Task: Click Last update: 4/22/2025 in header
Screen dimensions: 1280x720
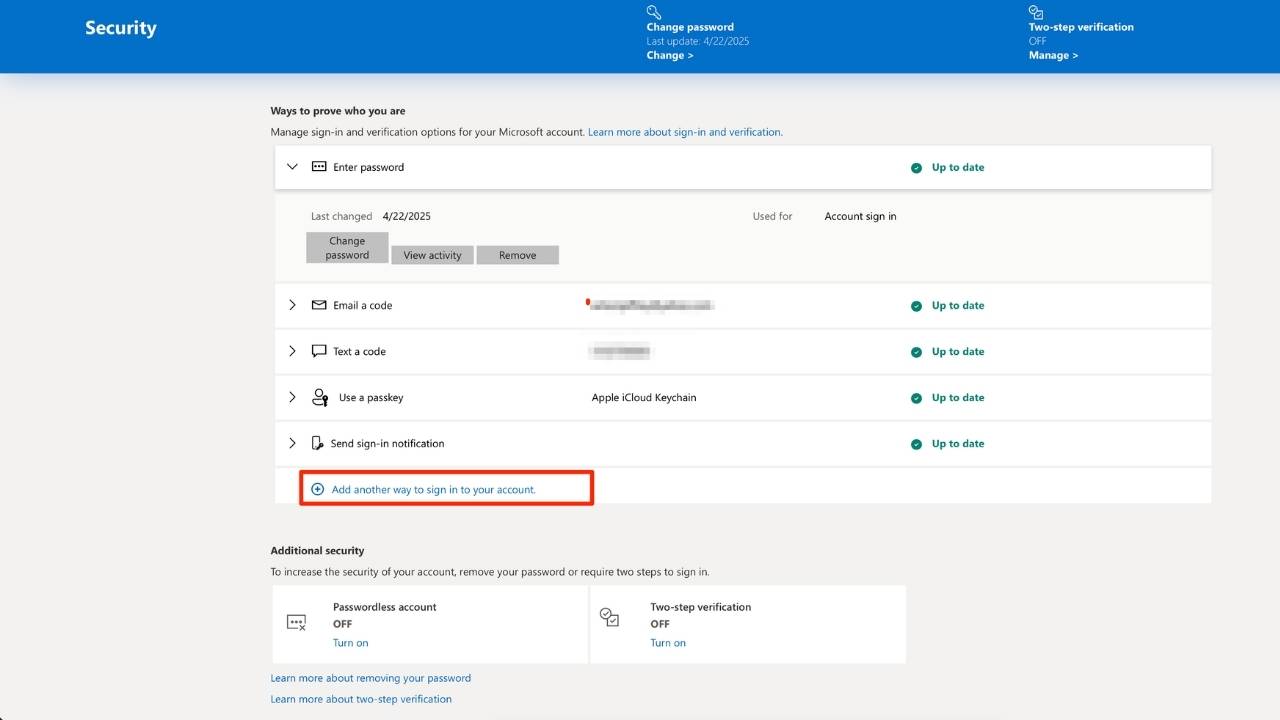Action: pyautogui.click(x=697, y=41)
